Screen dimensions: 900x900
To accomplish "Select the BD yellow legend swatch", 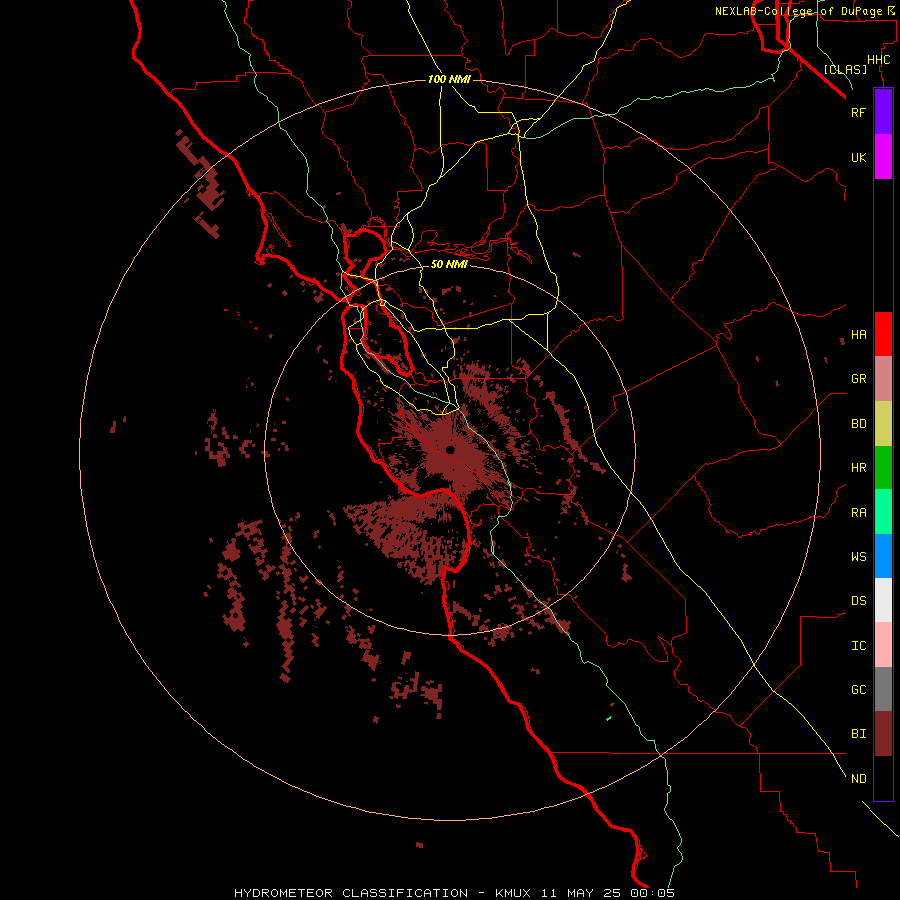I will (x=883, y=424).
